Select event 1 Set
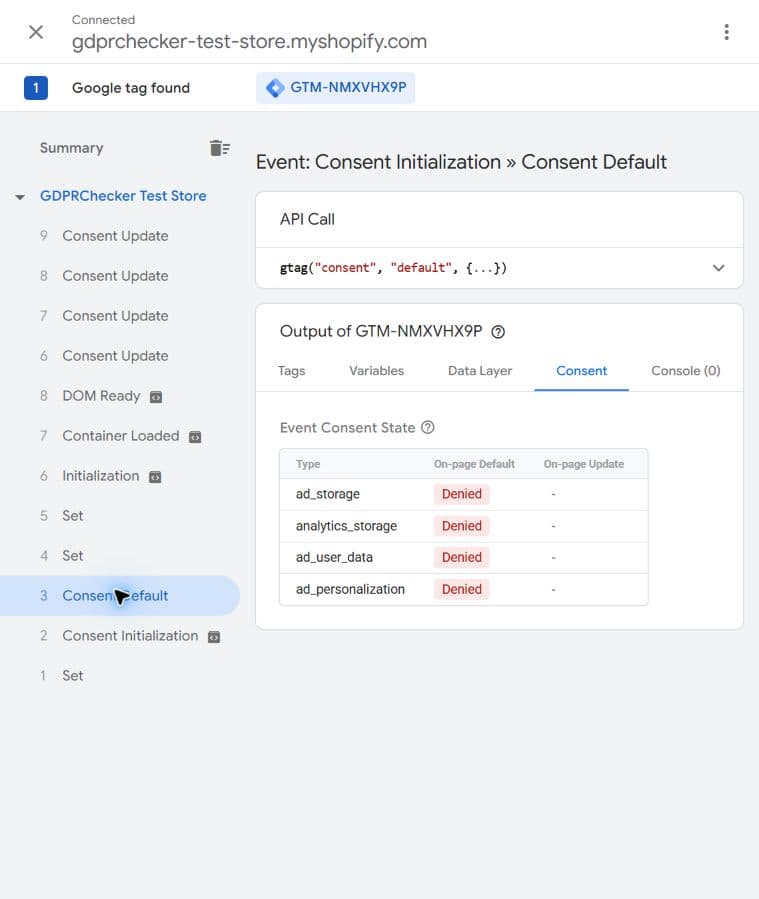 coord(73,675)
